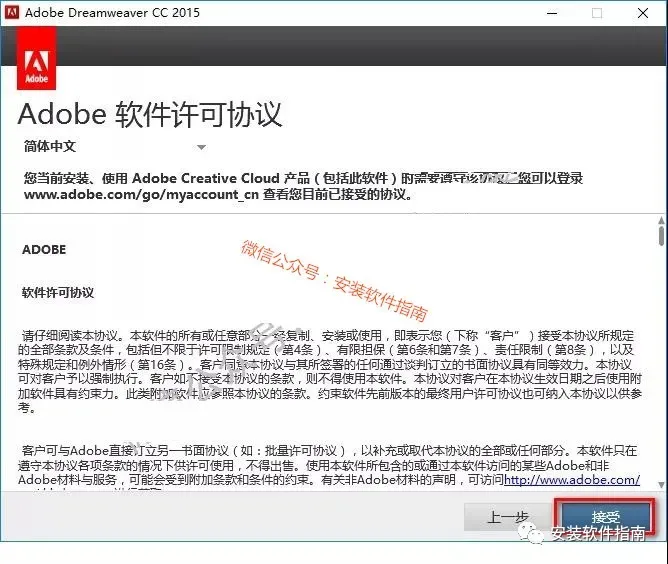Click the scrollbar up arrow
Screen dimensions: 668x564
661,220
